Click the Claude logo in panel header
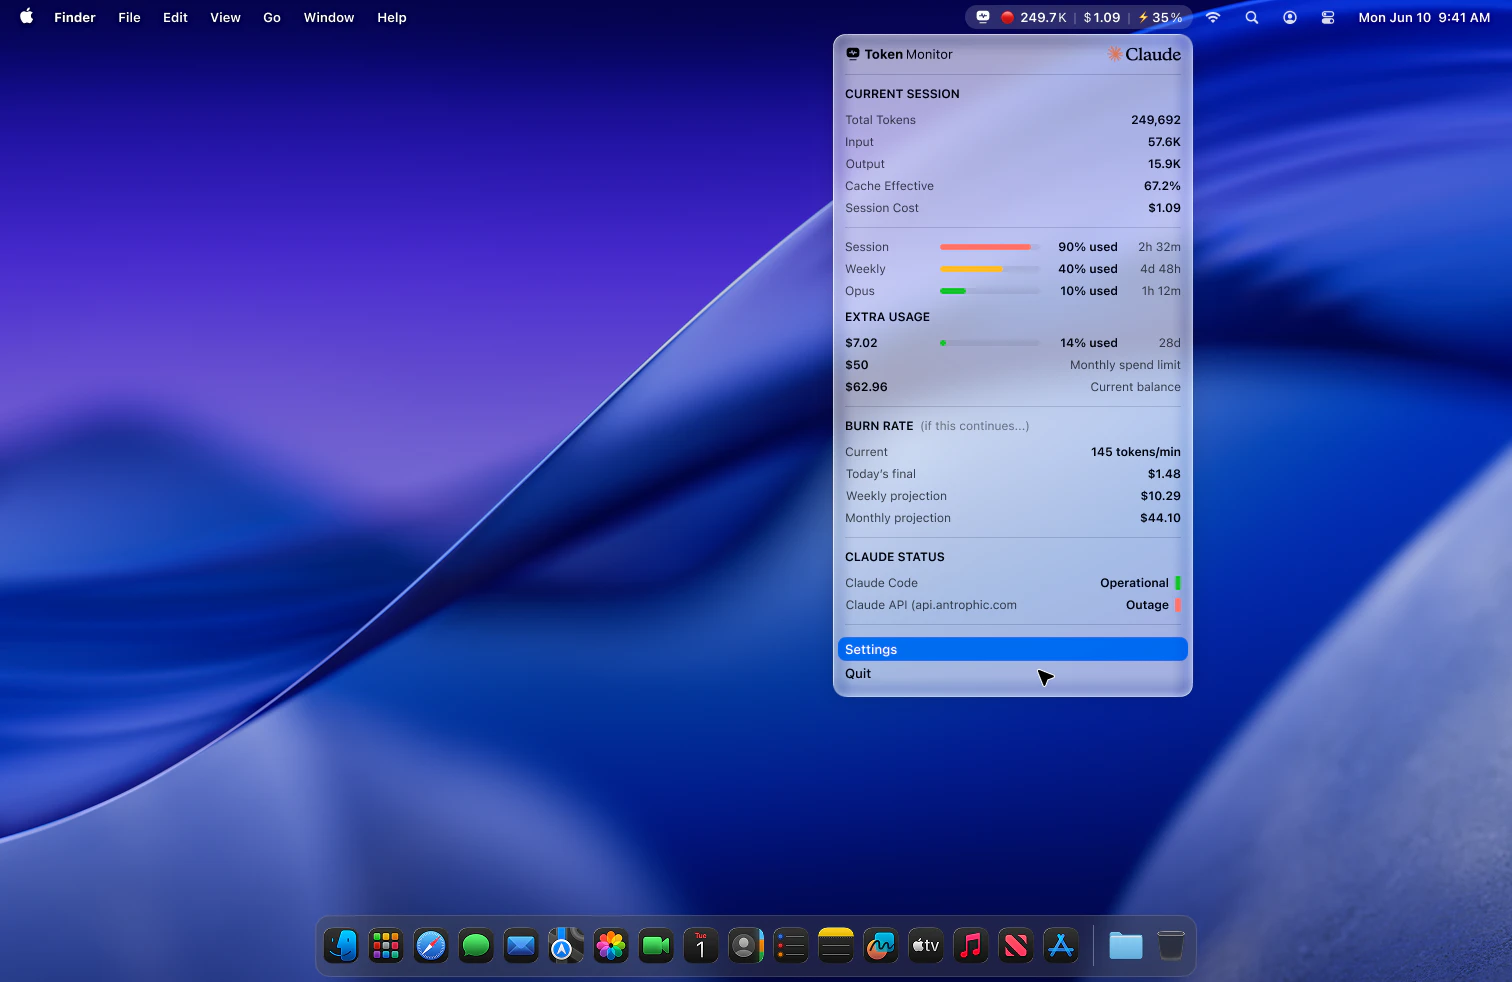This screenshot has height=982, width=1512. pos(1144,54)
